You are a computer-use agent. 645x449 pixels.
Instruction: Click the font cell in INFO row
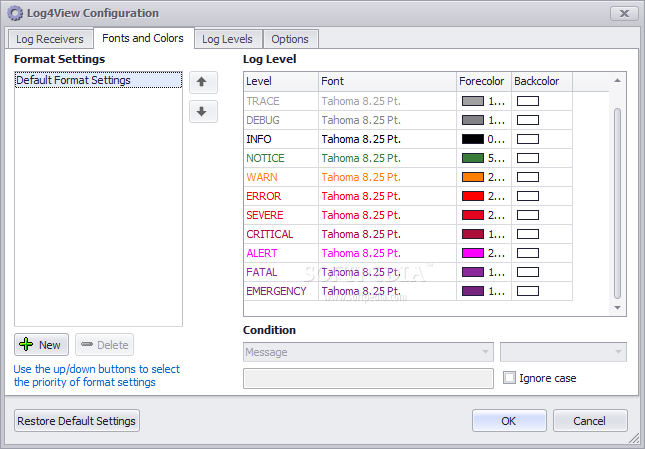pos(387,139)
